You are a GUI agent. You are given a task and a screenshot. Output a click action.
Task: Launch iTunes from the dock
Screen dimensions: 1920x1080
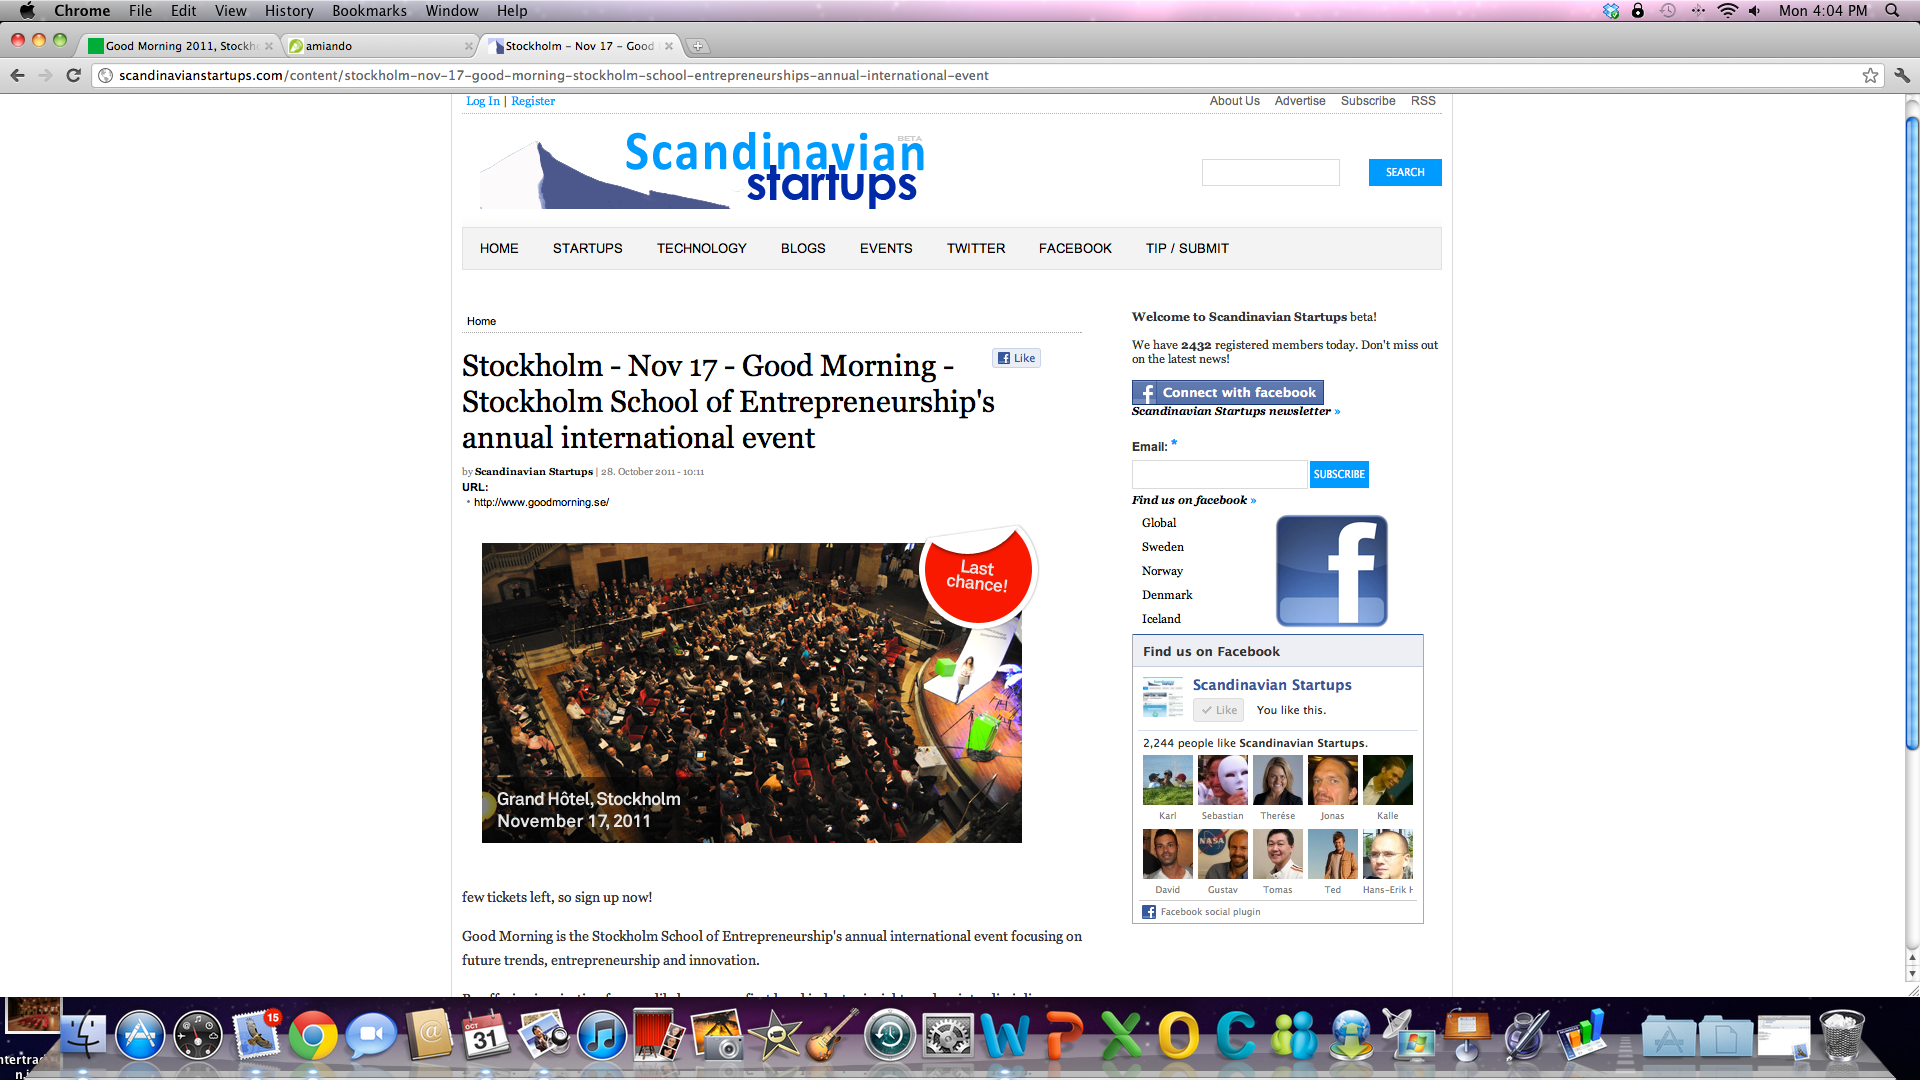(602, 1035)
